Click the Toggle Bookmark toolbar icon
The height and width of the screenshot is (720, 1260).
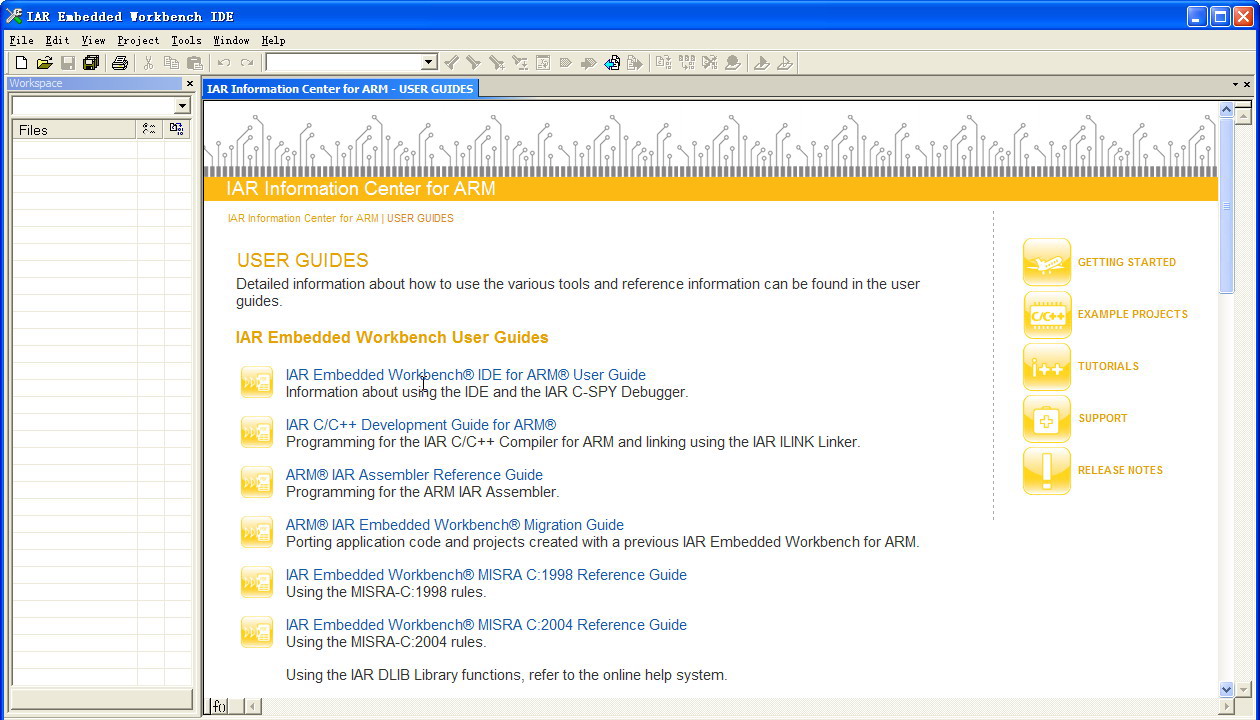[565, 63]
